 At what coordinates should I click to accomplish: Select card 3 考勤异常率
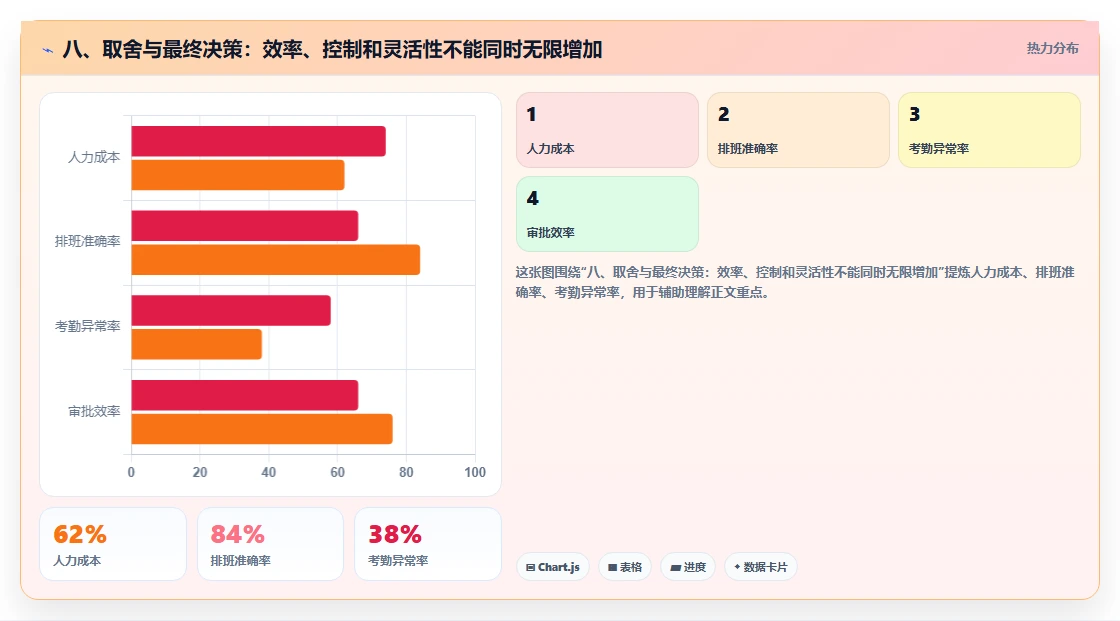(989, 130)
